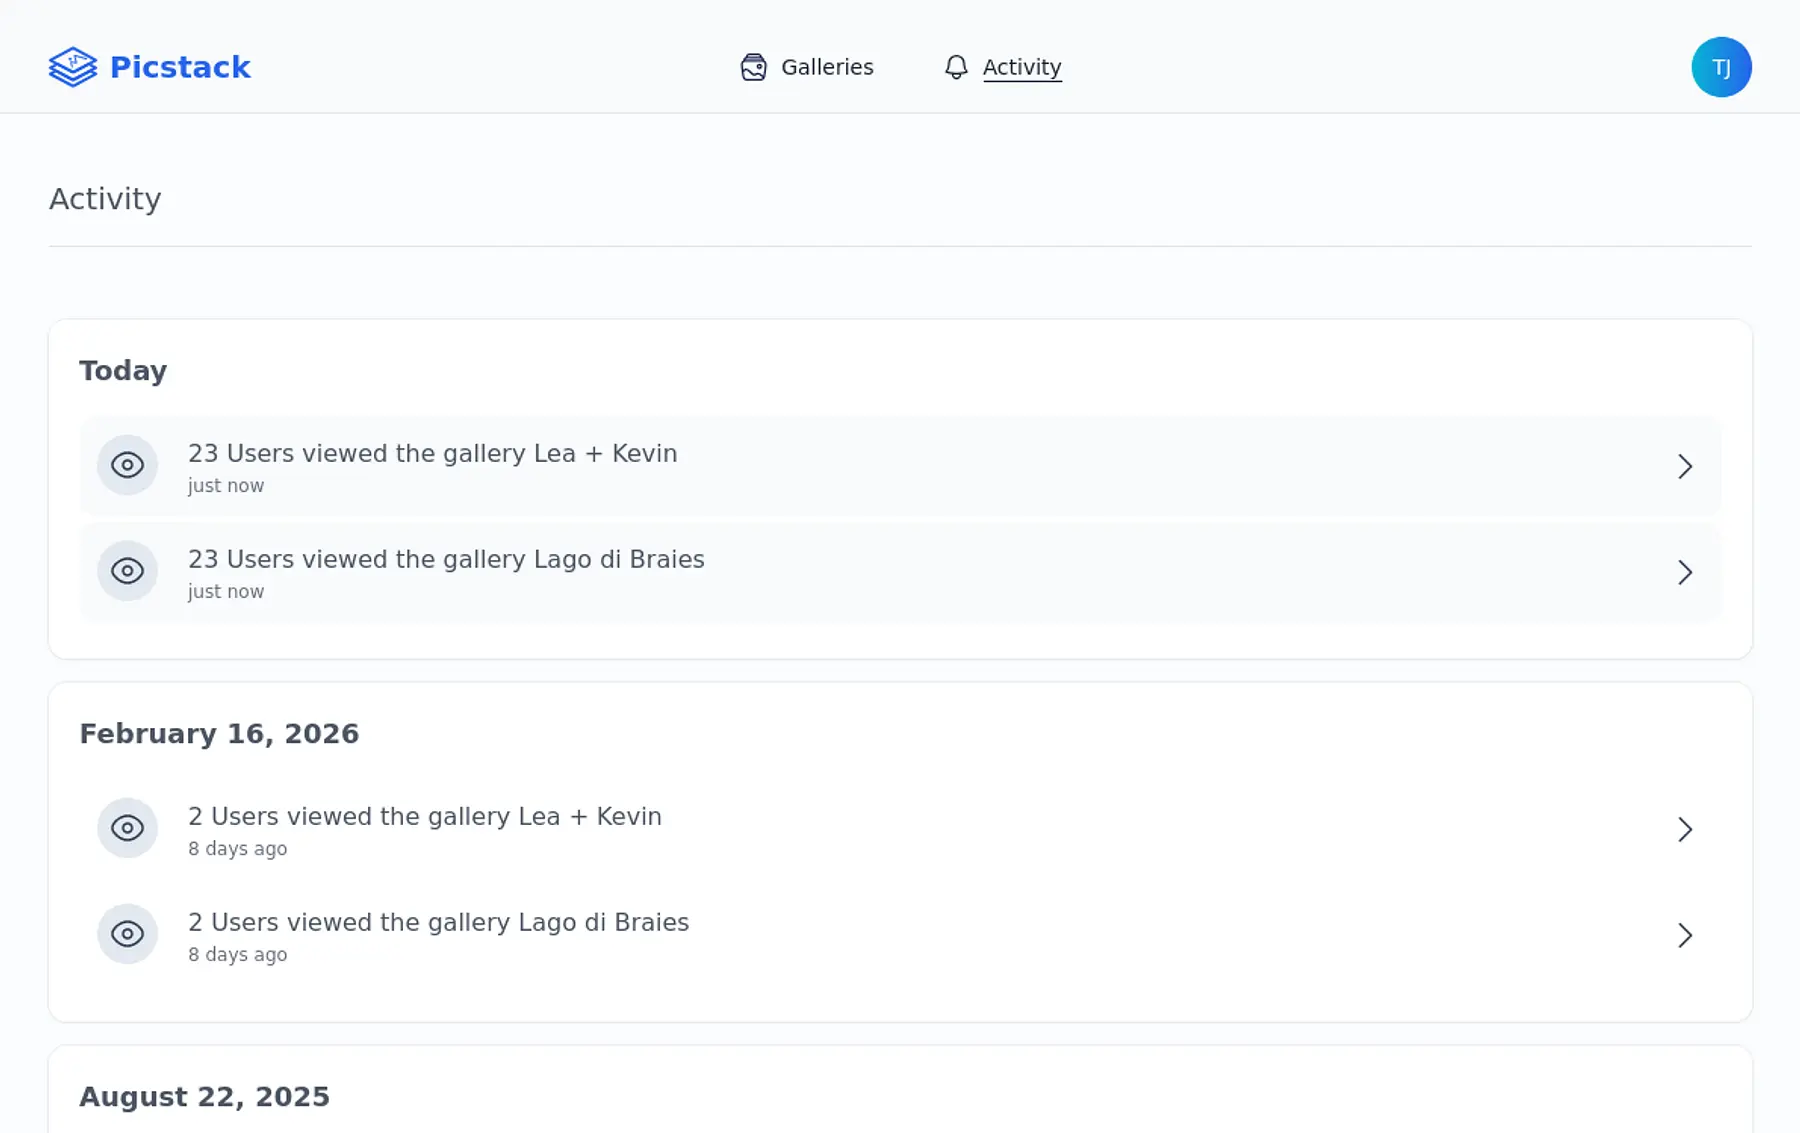The image size is (1800, 1133).
Task: Click the eye icon beside Lago di Braies today
Action: coord(127,571)
